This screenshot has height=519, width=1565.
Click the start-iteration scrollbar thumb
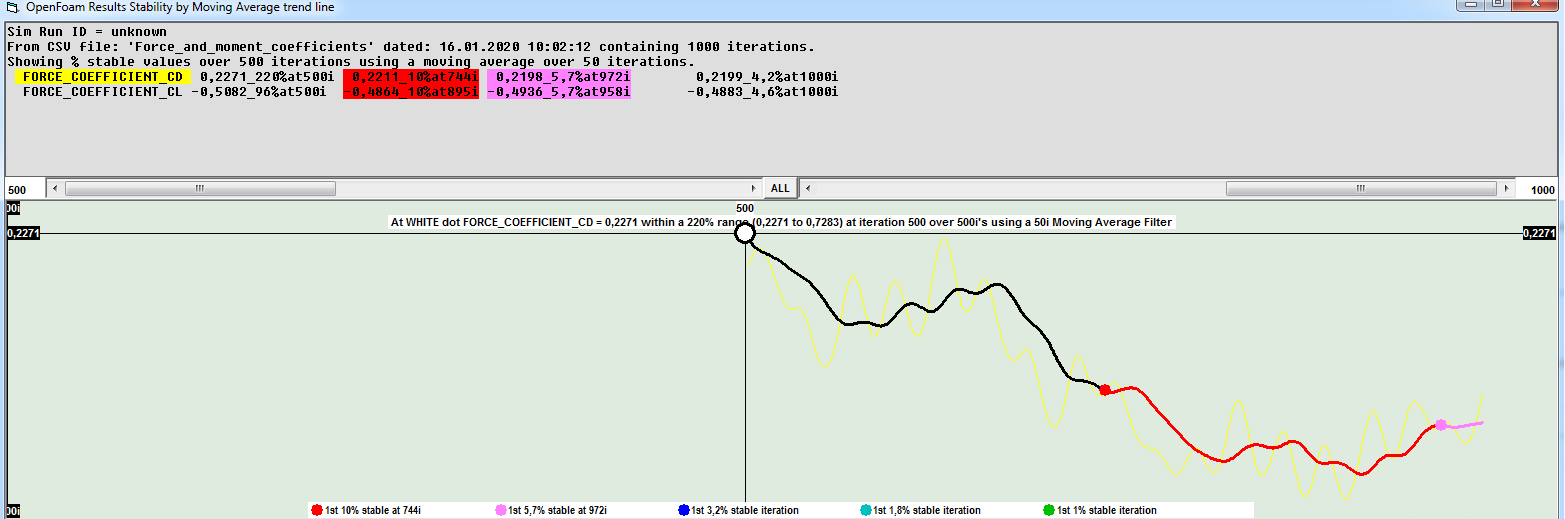pyautogui.click(x=199, y=188)
